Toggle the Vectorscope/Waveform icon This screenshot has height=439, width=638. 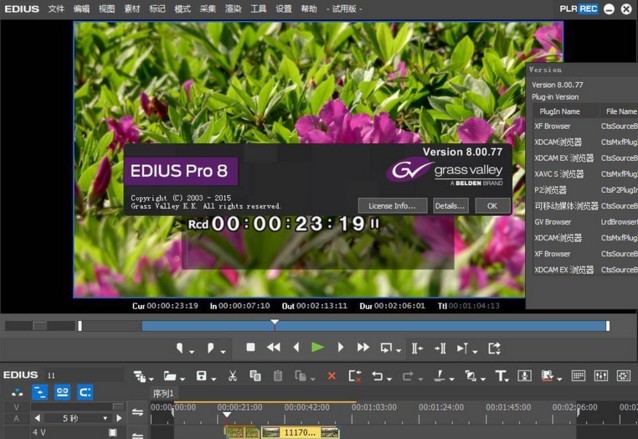623,376
